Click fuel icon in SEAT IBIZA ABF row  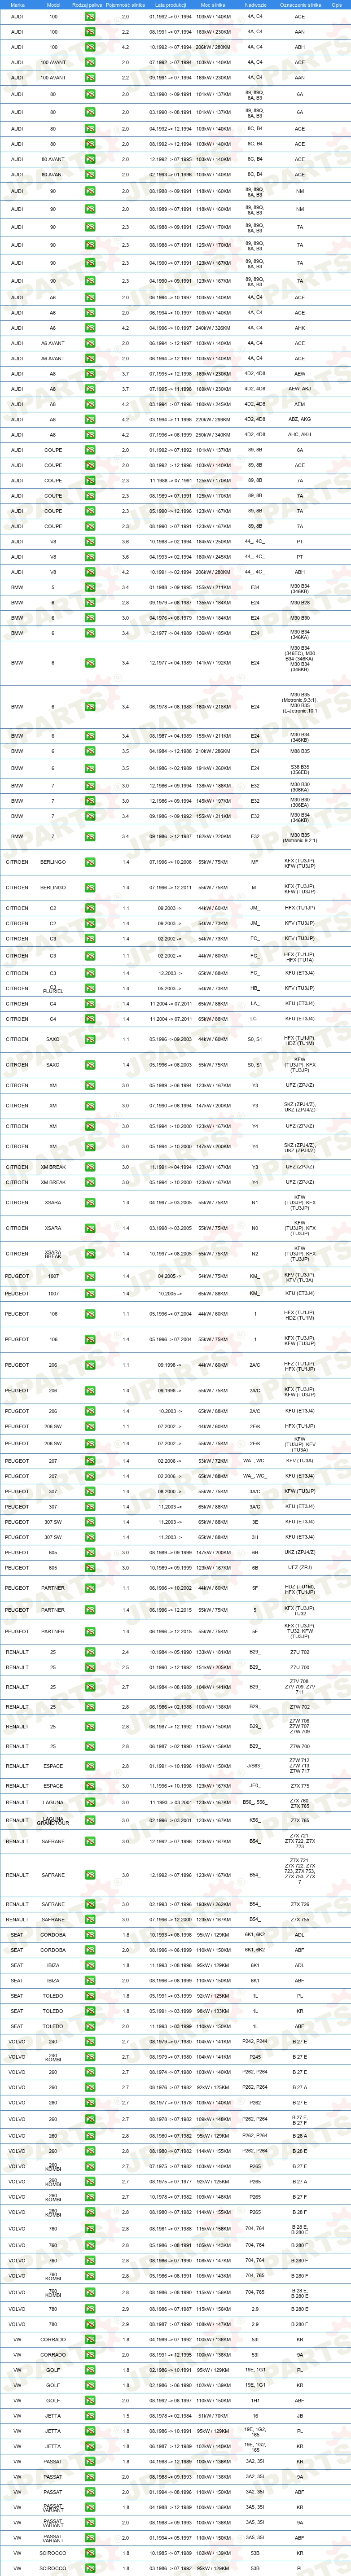point(90,1980)
